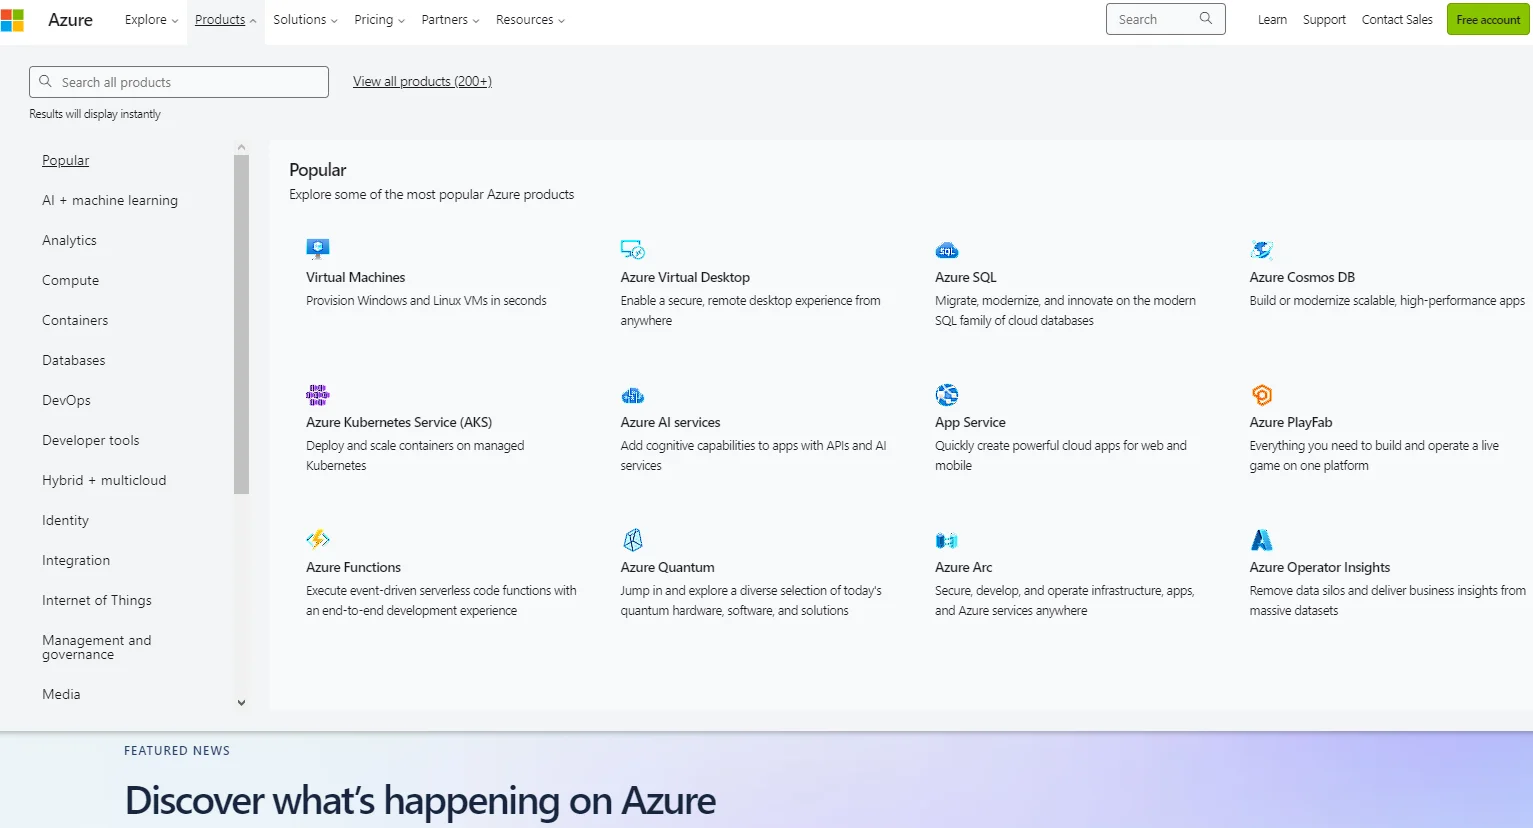Click the magnifier icon in product search

pos(45,81)
